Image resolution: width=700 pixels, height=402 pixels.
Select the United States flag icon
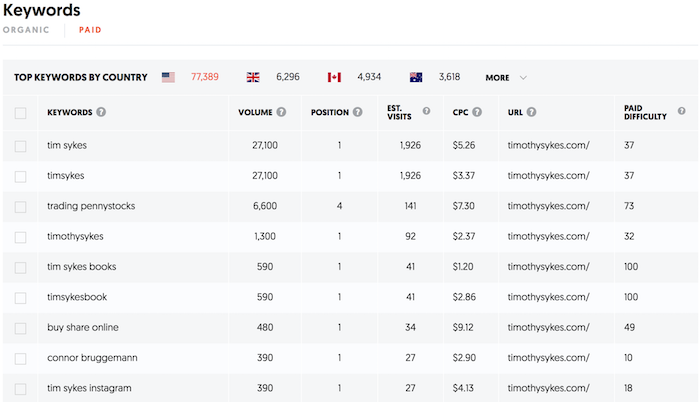[x=168, y=77]
